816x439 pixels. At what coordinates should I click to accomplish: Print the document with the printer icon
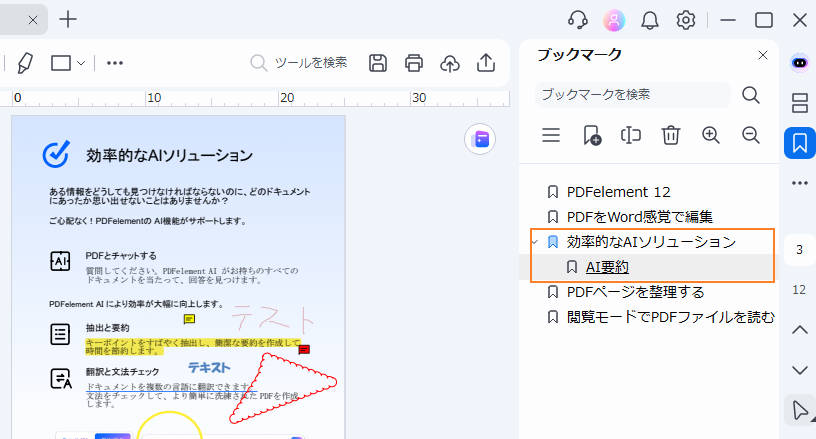tap(414, 63)
